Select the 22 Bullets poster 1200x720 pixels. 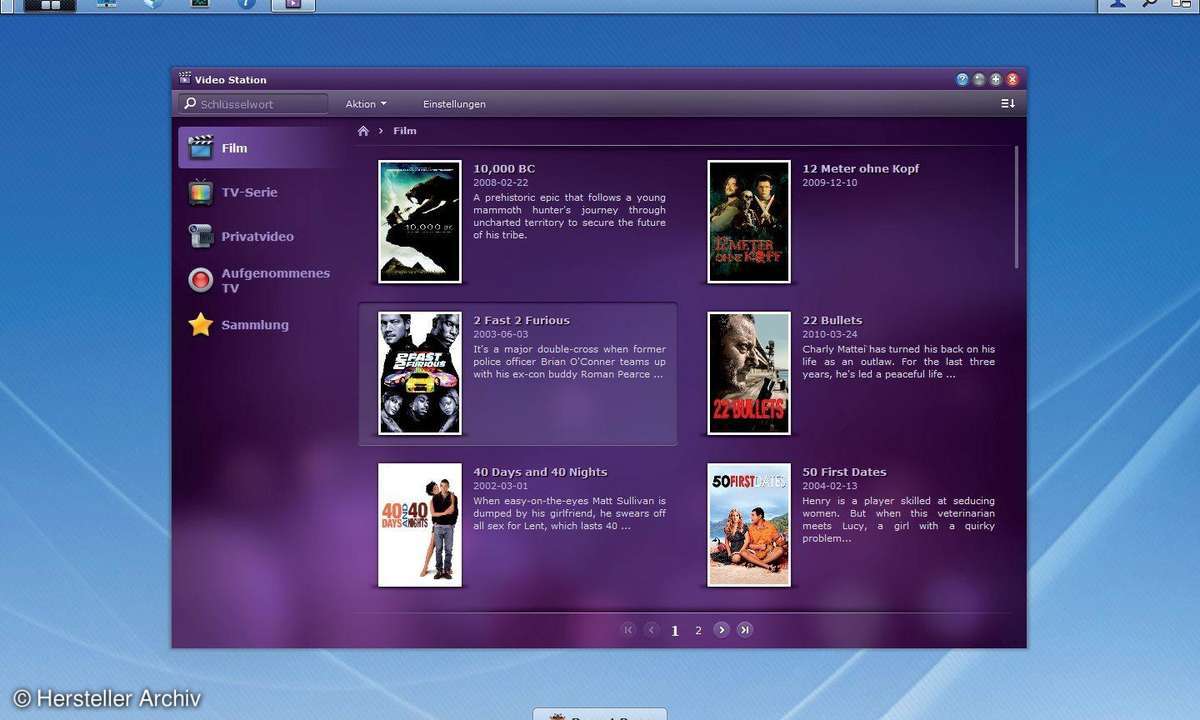[749, 374]
